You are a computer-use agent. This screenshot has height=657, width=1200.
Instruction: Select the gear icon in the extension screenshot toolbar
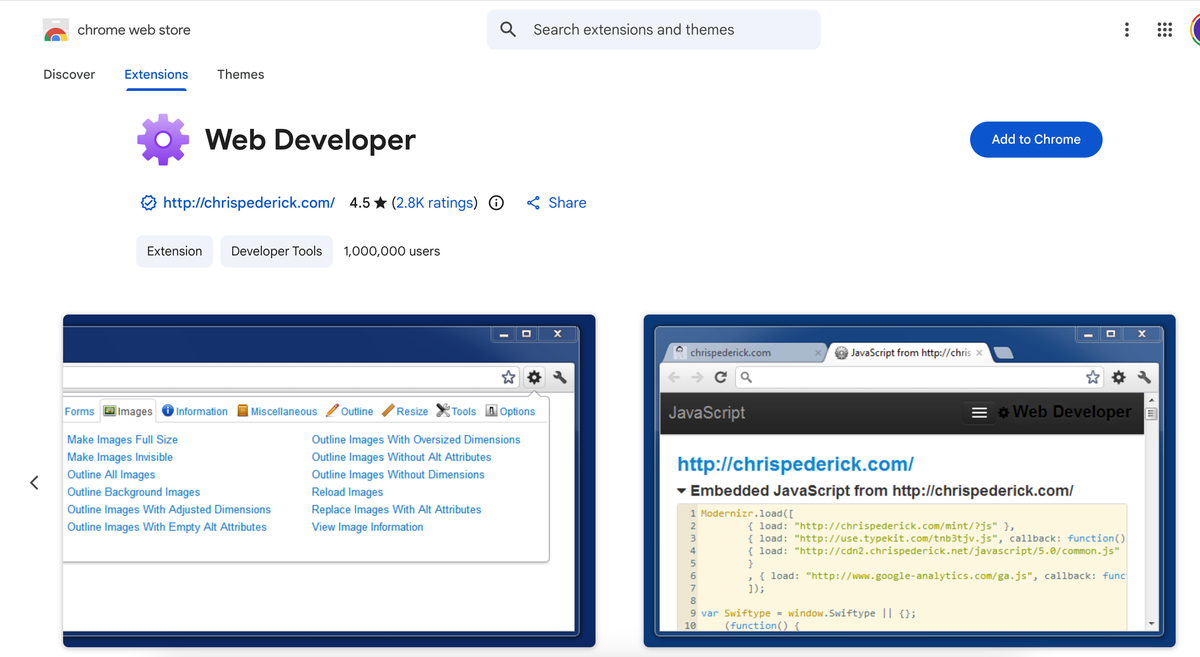point(534,377)
